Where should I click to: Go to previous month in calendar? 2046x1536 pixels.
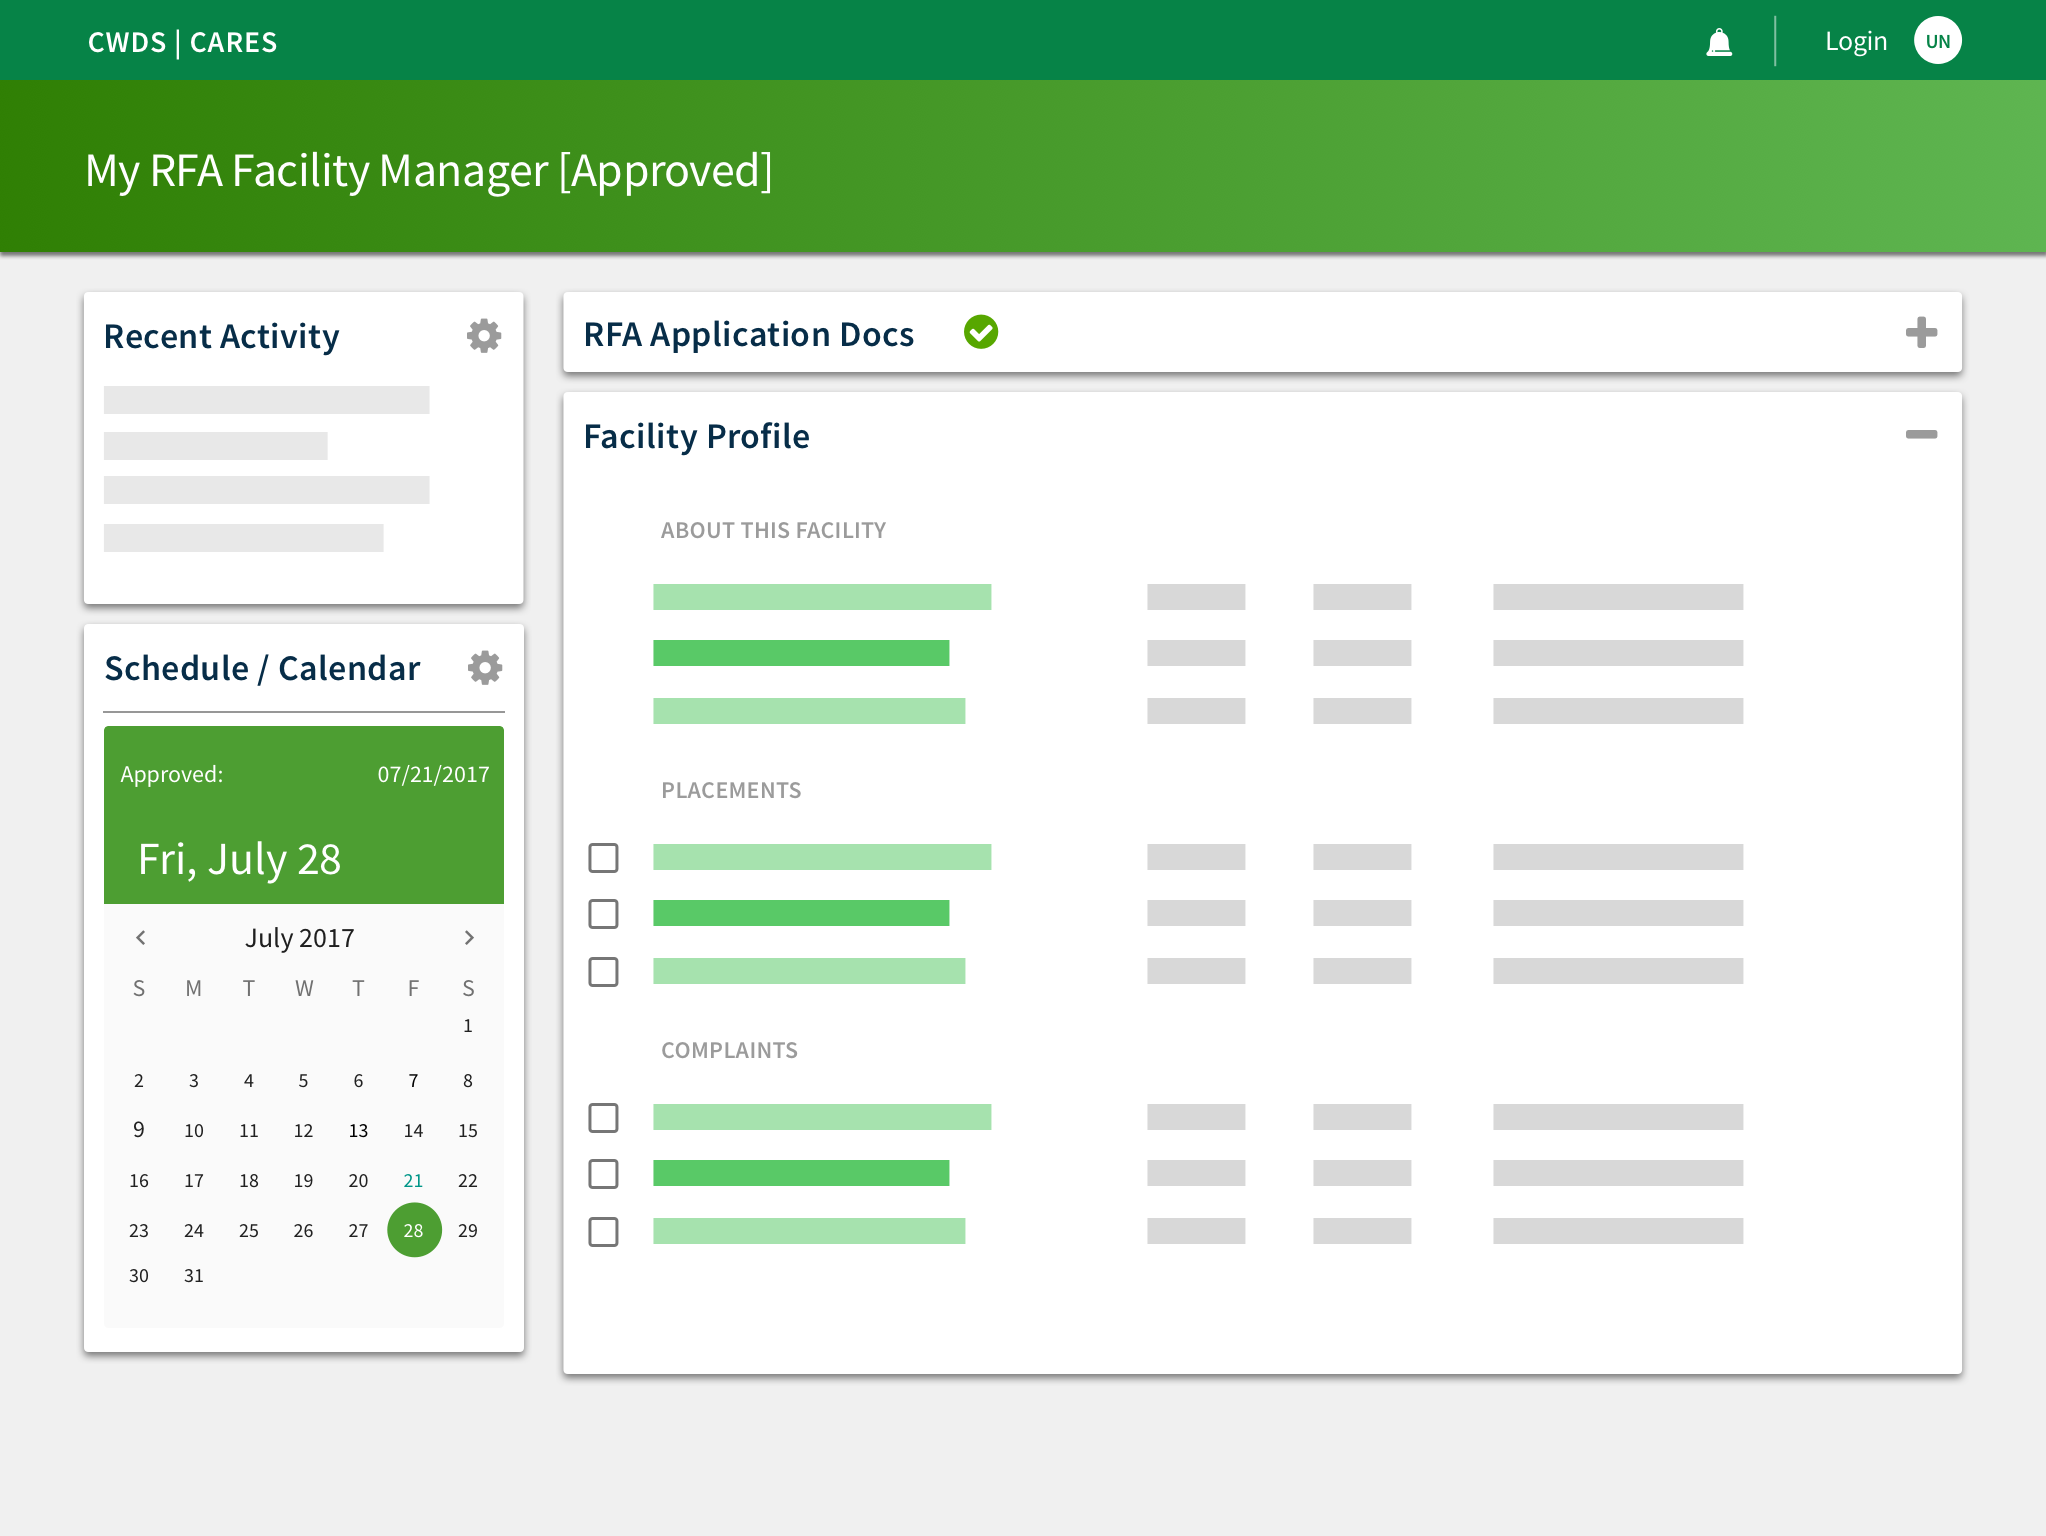coord(141,937)
